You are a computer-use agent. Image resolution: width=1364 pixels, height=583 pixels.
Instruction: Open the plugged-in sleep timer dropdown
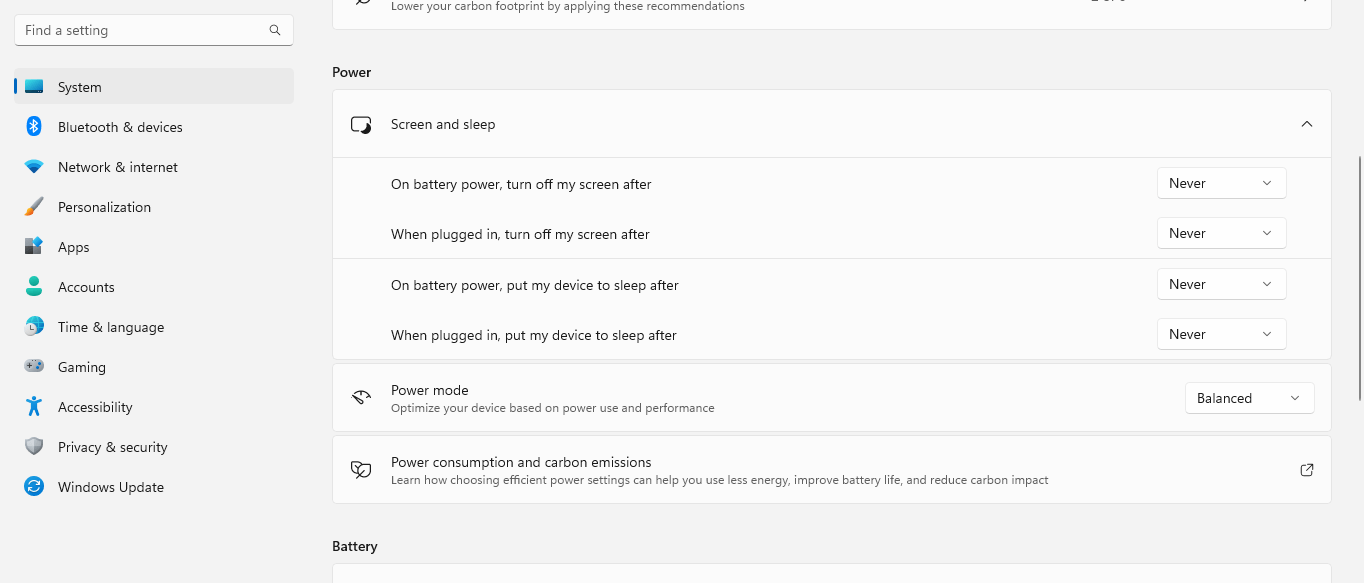(x=1221, y=333)
